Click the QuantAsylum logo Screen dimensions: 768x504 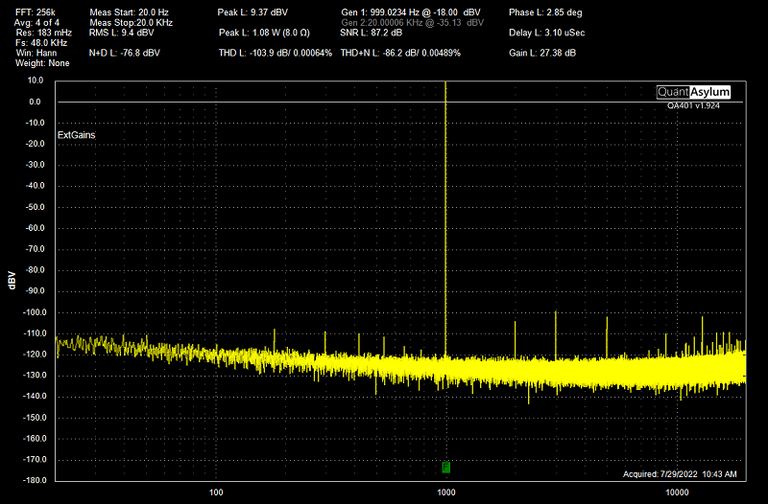[693, 92]
